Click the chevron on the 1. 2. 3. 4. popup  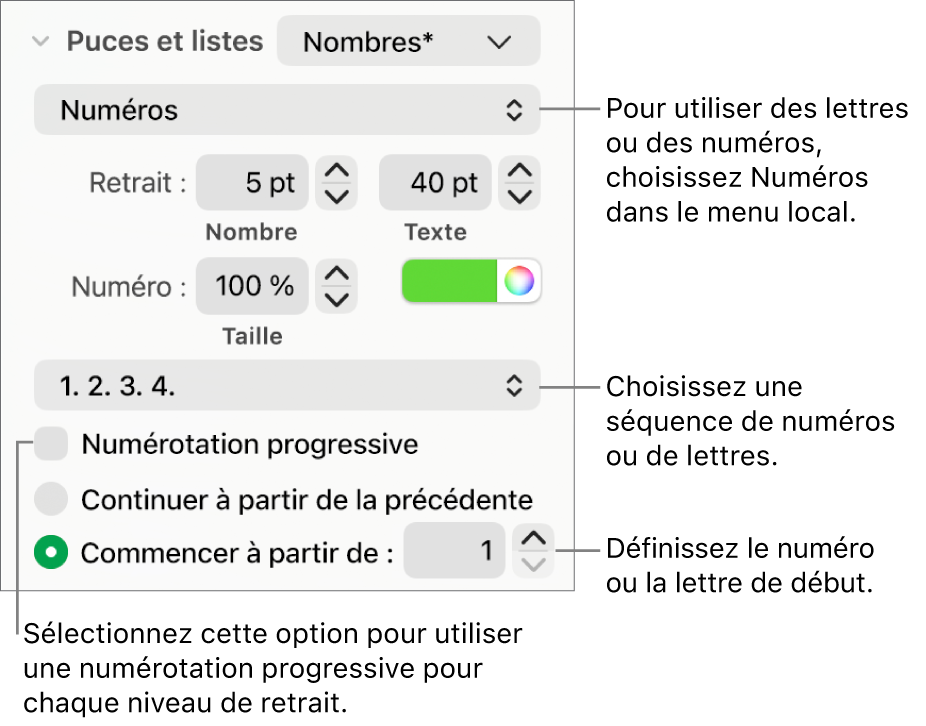514,386
